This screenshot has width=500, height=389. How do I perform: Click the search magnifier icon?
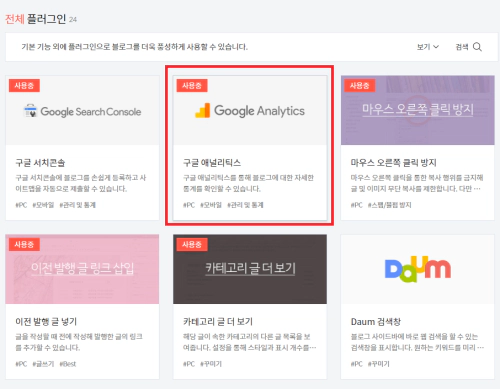pyautogui.click(x=477, y=47)
